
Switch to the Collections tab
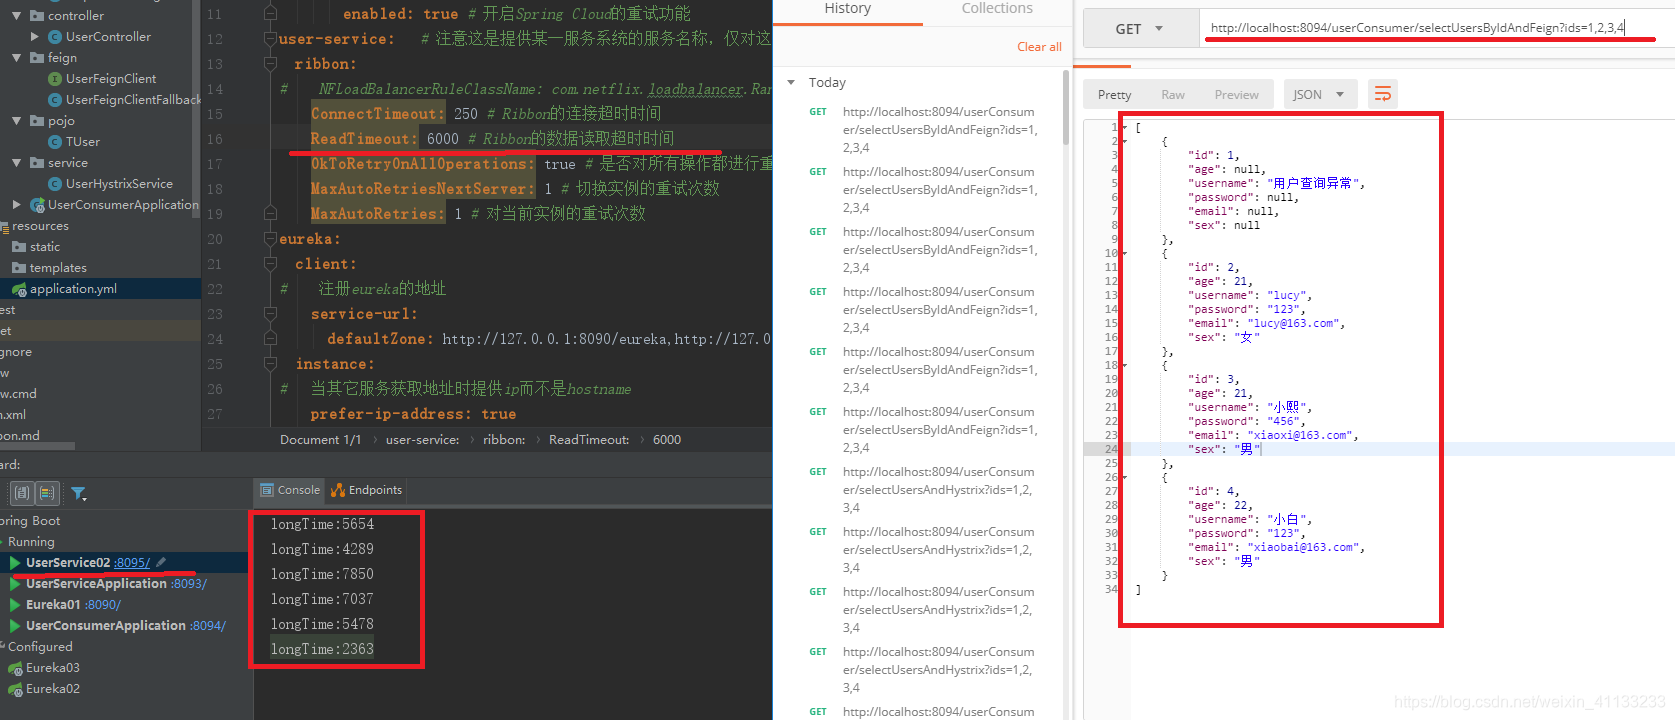(x=997, y=8)
